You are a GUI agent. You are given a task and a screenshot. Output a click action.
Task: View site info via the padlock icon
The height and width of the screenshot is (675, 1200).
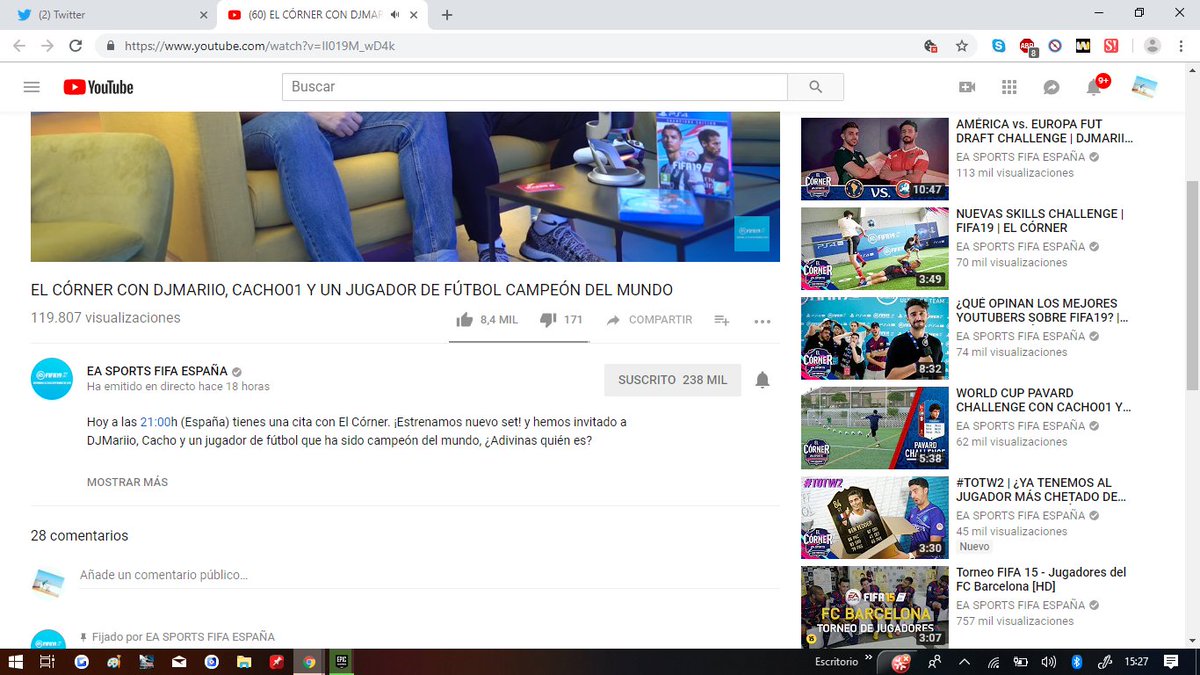pyautogui.click(x=109, y=46)
